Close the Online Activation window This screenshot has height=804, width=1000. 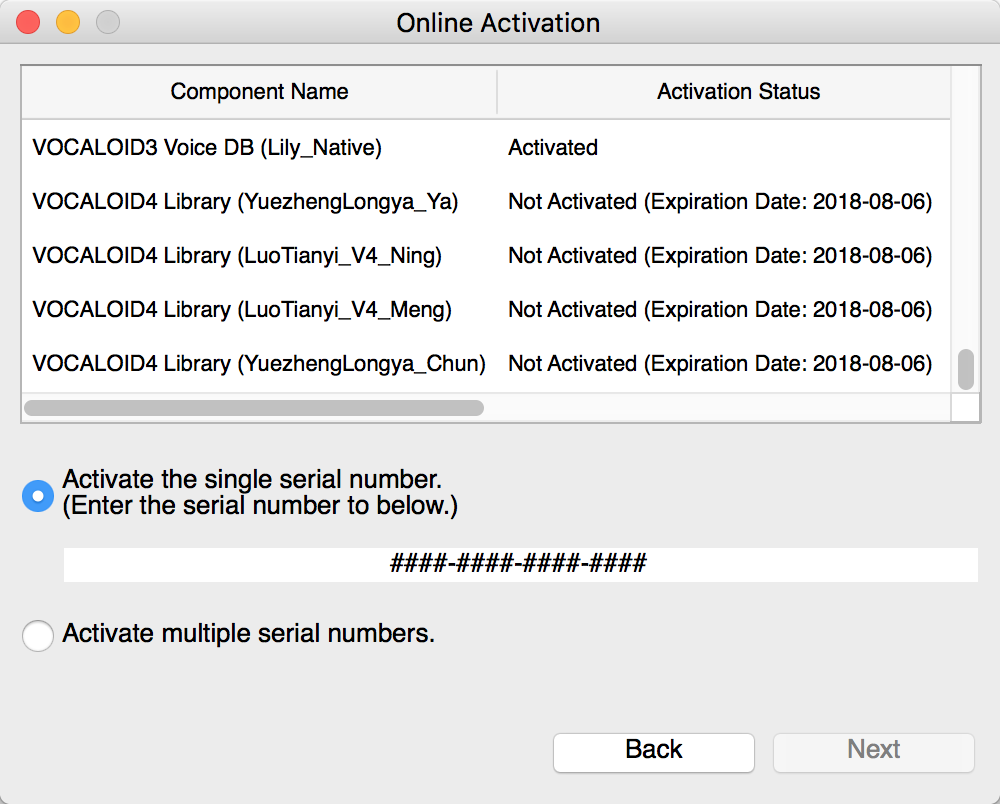coord(28,22)
